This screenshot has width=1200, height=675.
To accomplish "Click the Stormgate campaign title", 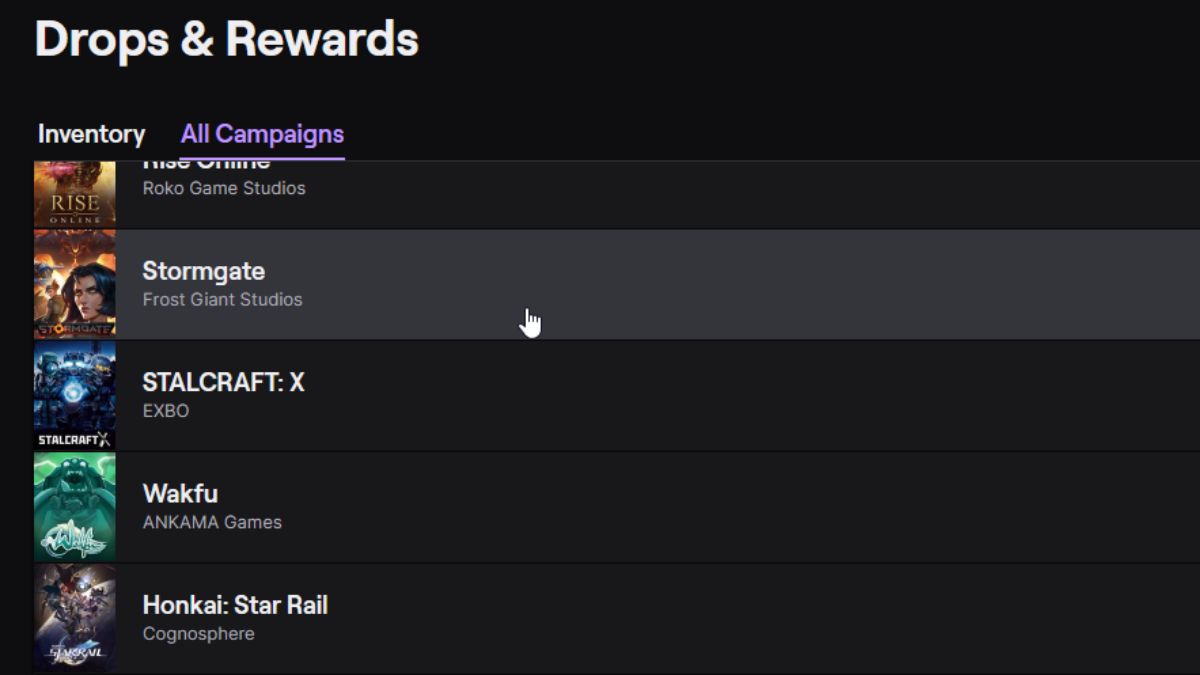I will point(204,271).
